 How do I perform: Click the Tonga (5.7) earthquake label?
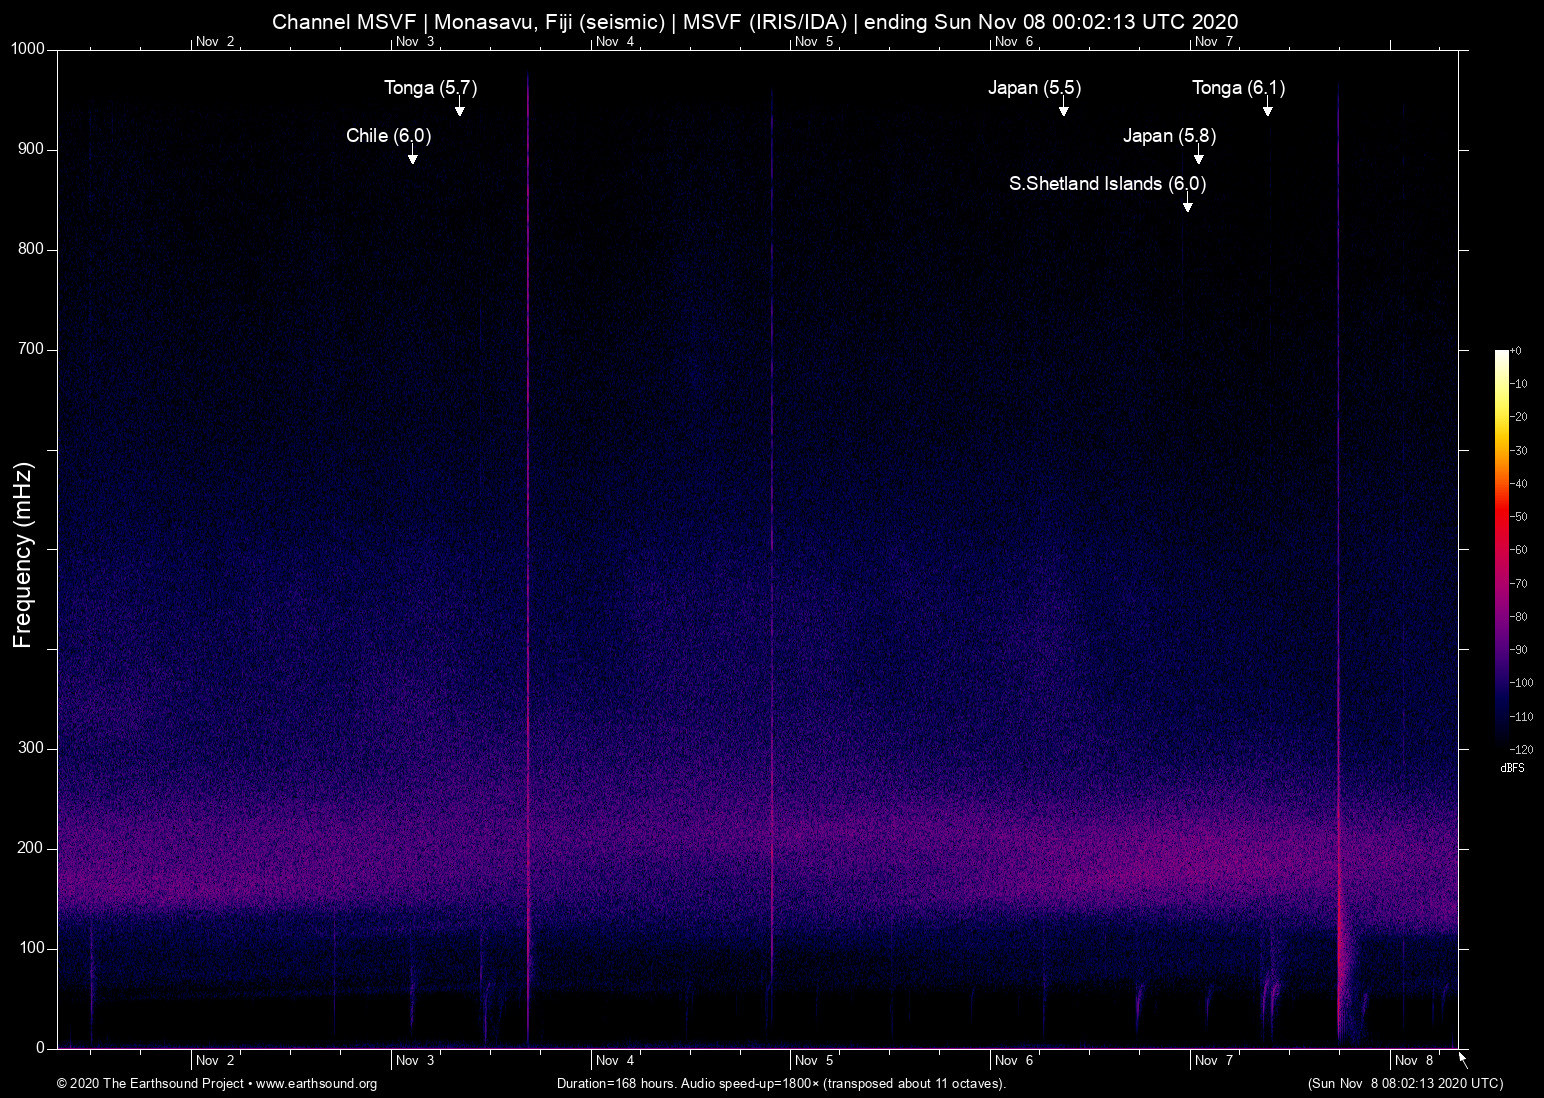(x=430, y=88)
